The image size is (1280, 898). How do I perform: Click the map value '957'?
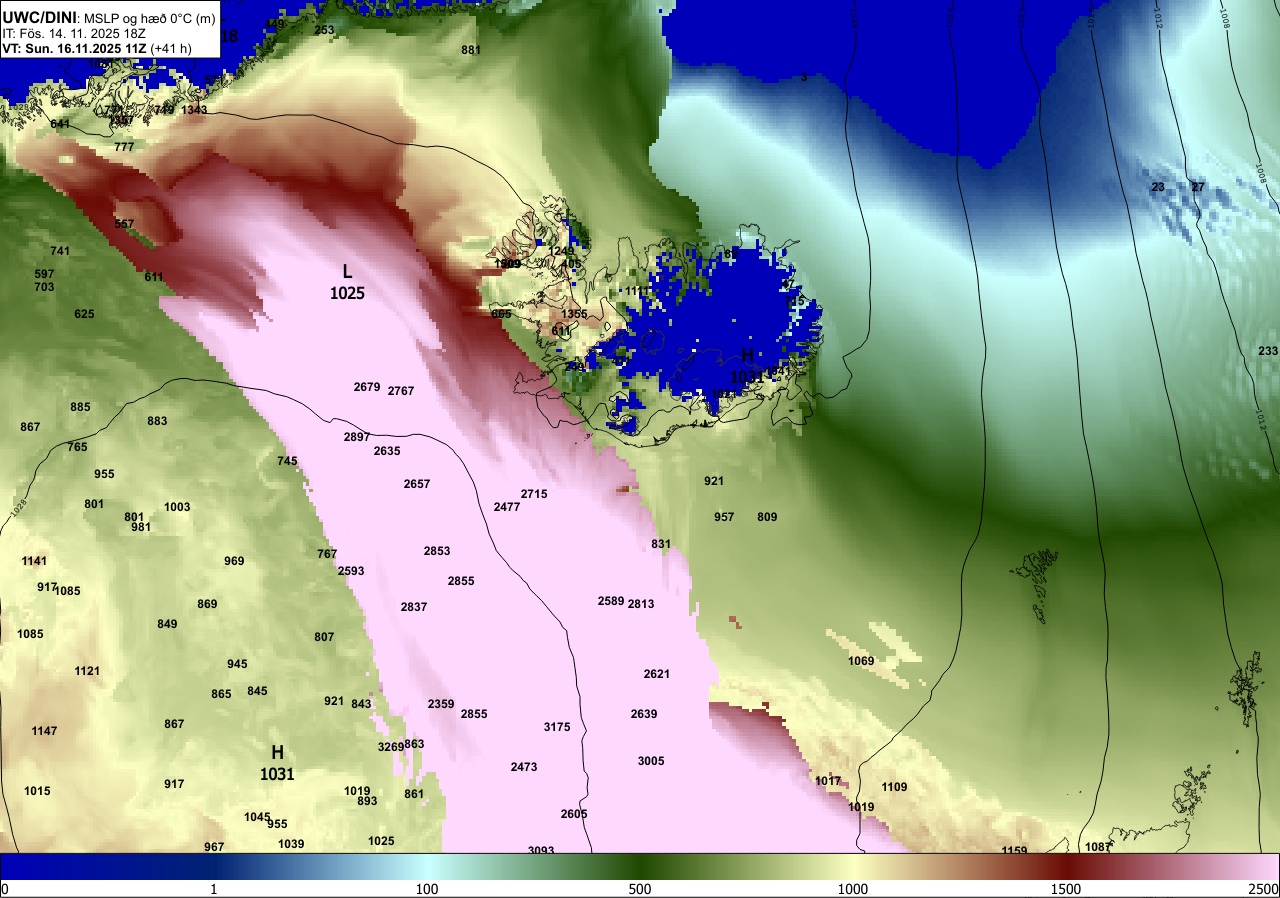pyautogui.click(x=724, y=517)
